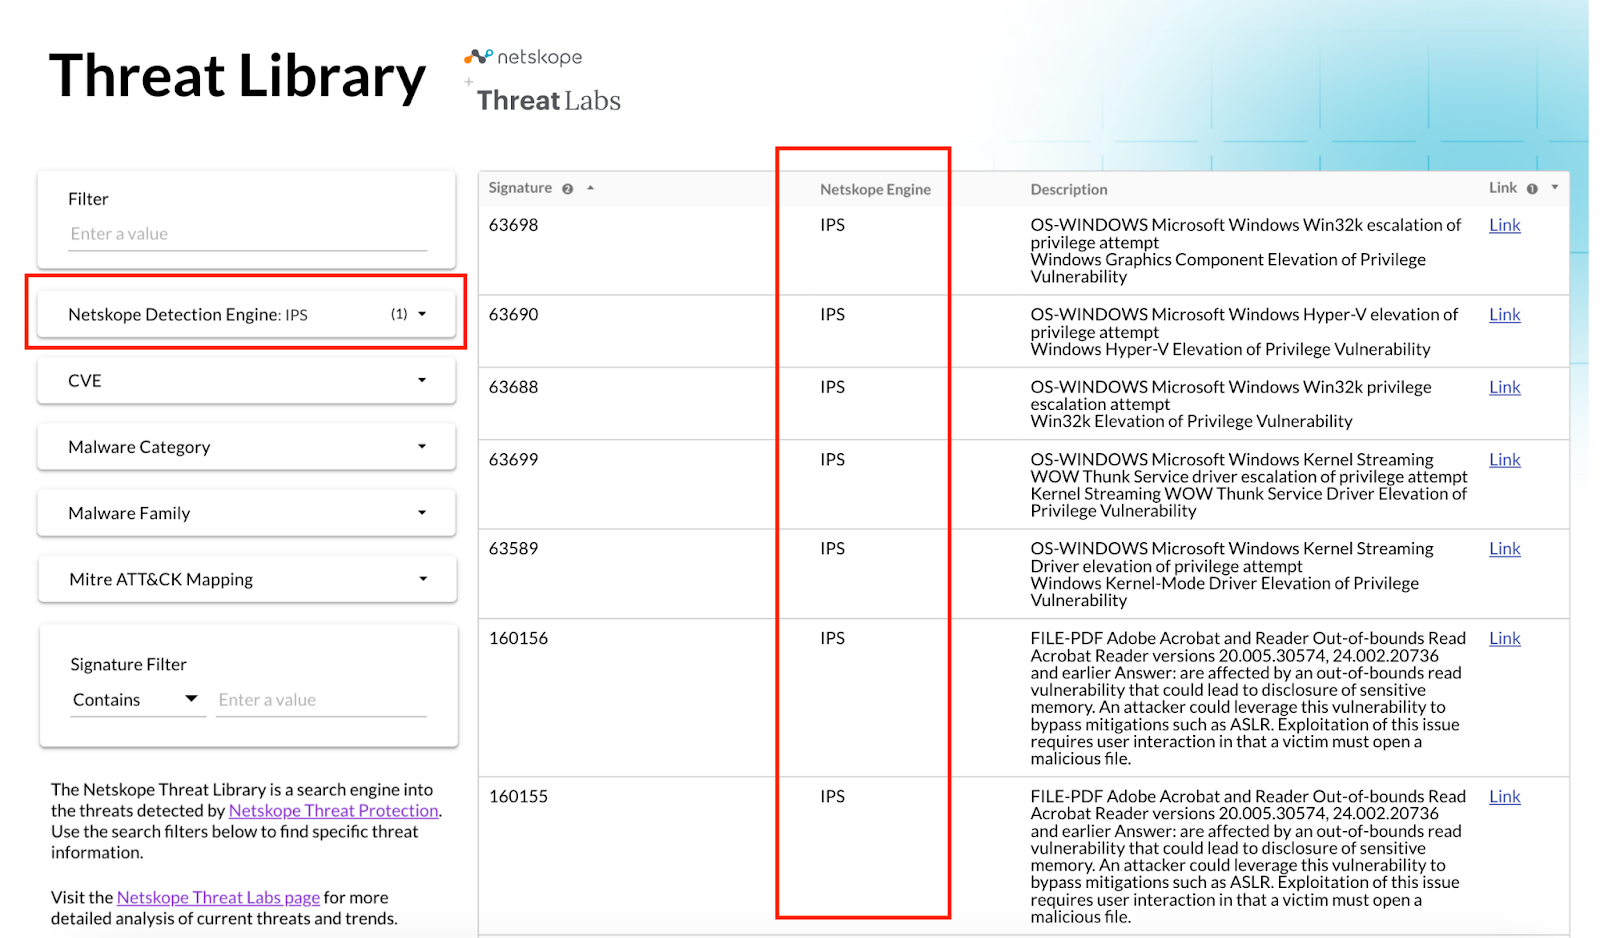Select signature cell 63688
1600x938 pixels.
513,387
